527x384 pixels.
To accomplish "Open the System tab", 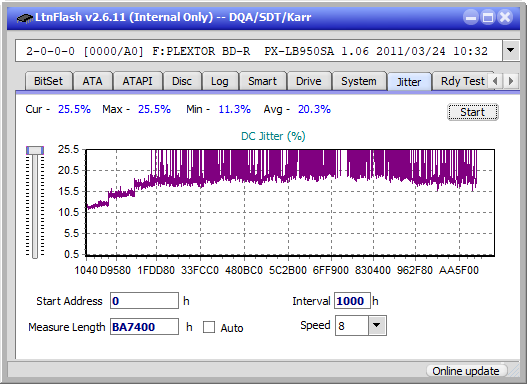I will 359,81.
